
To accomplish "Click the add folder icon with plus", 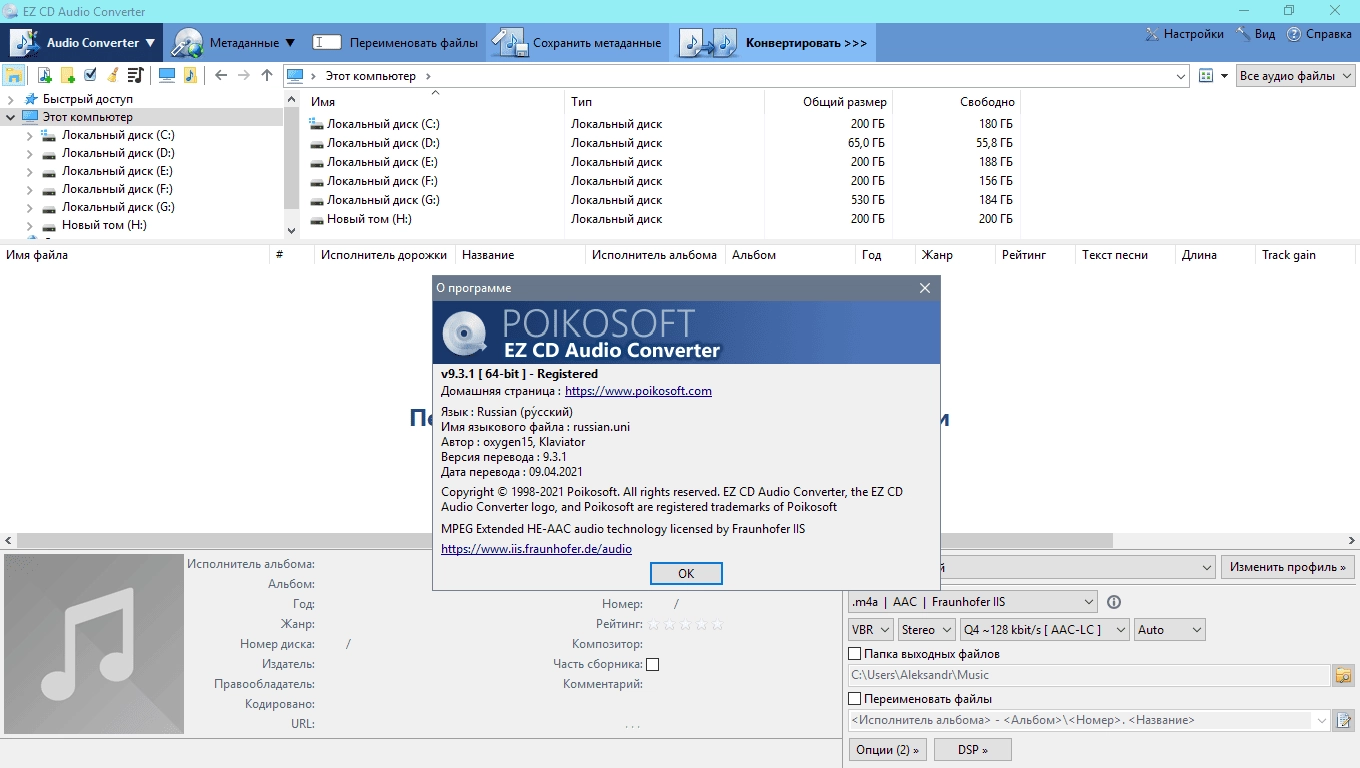I will 67,75.
